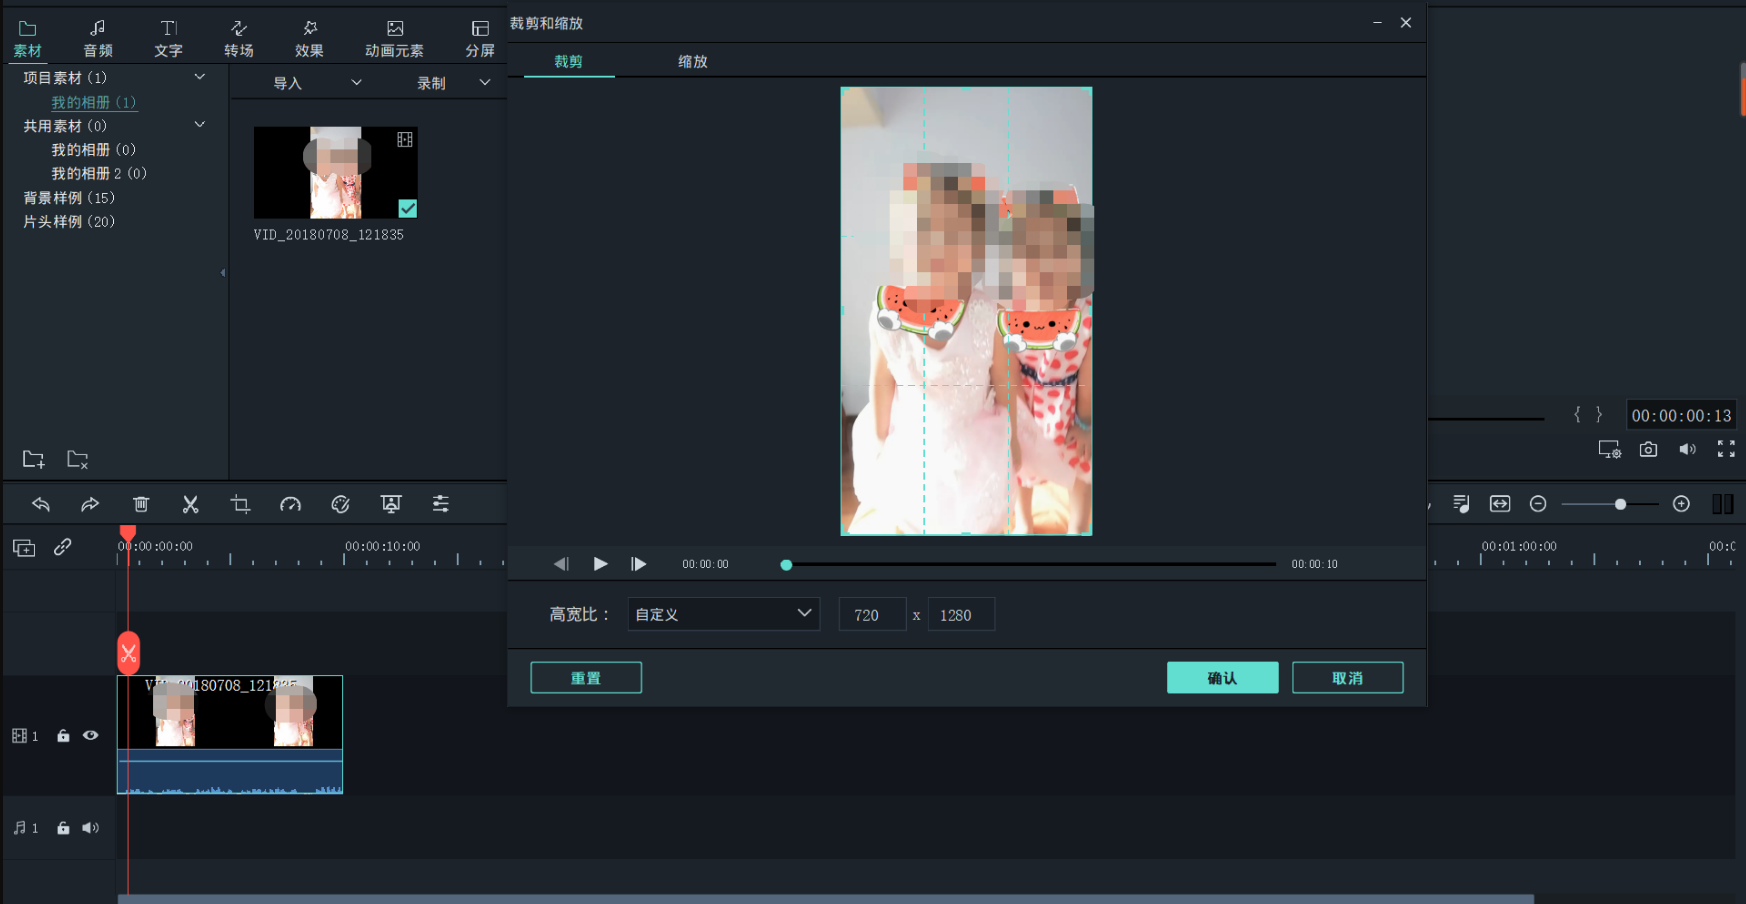This screenshot has height=904, width=1746.
Task: Mute audio track 1 speaker
Action: coord(91,828)
